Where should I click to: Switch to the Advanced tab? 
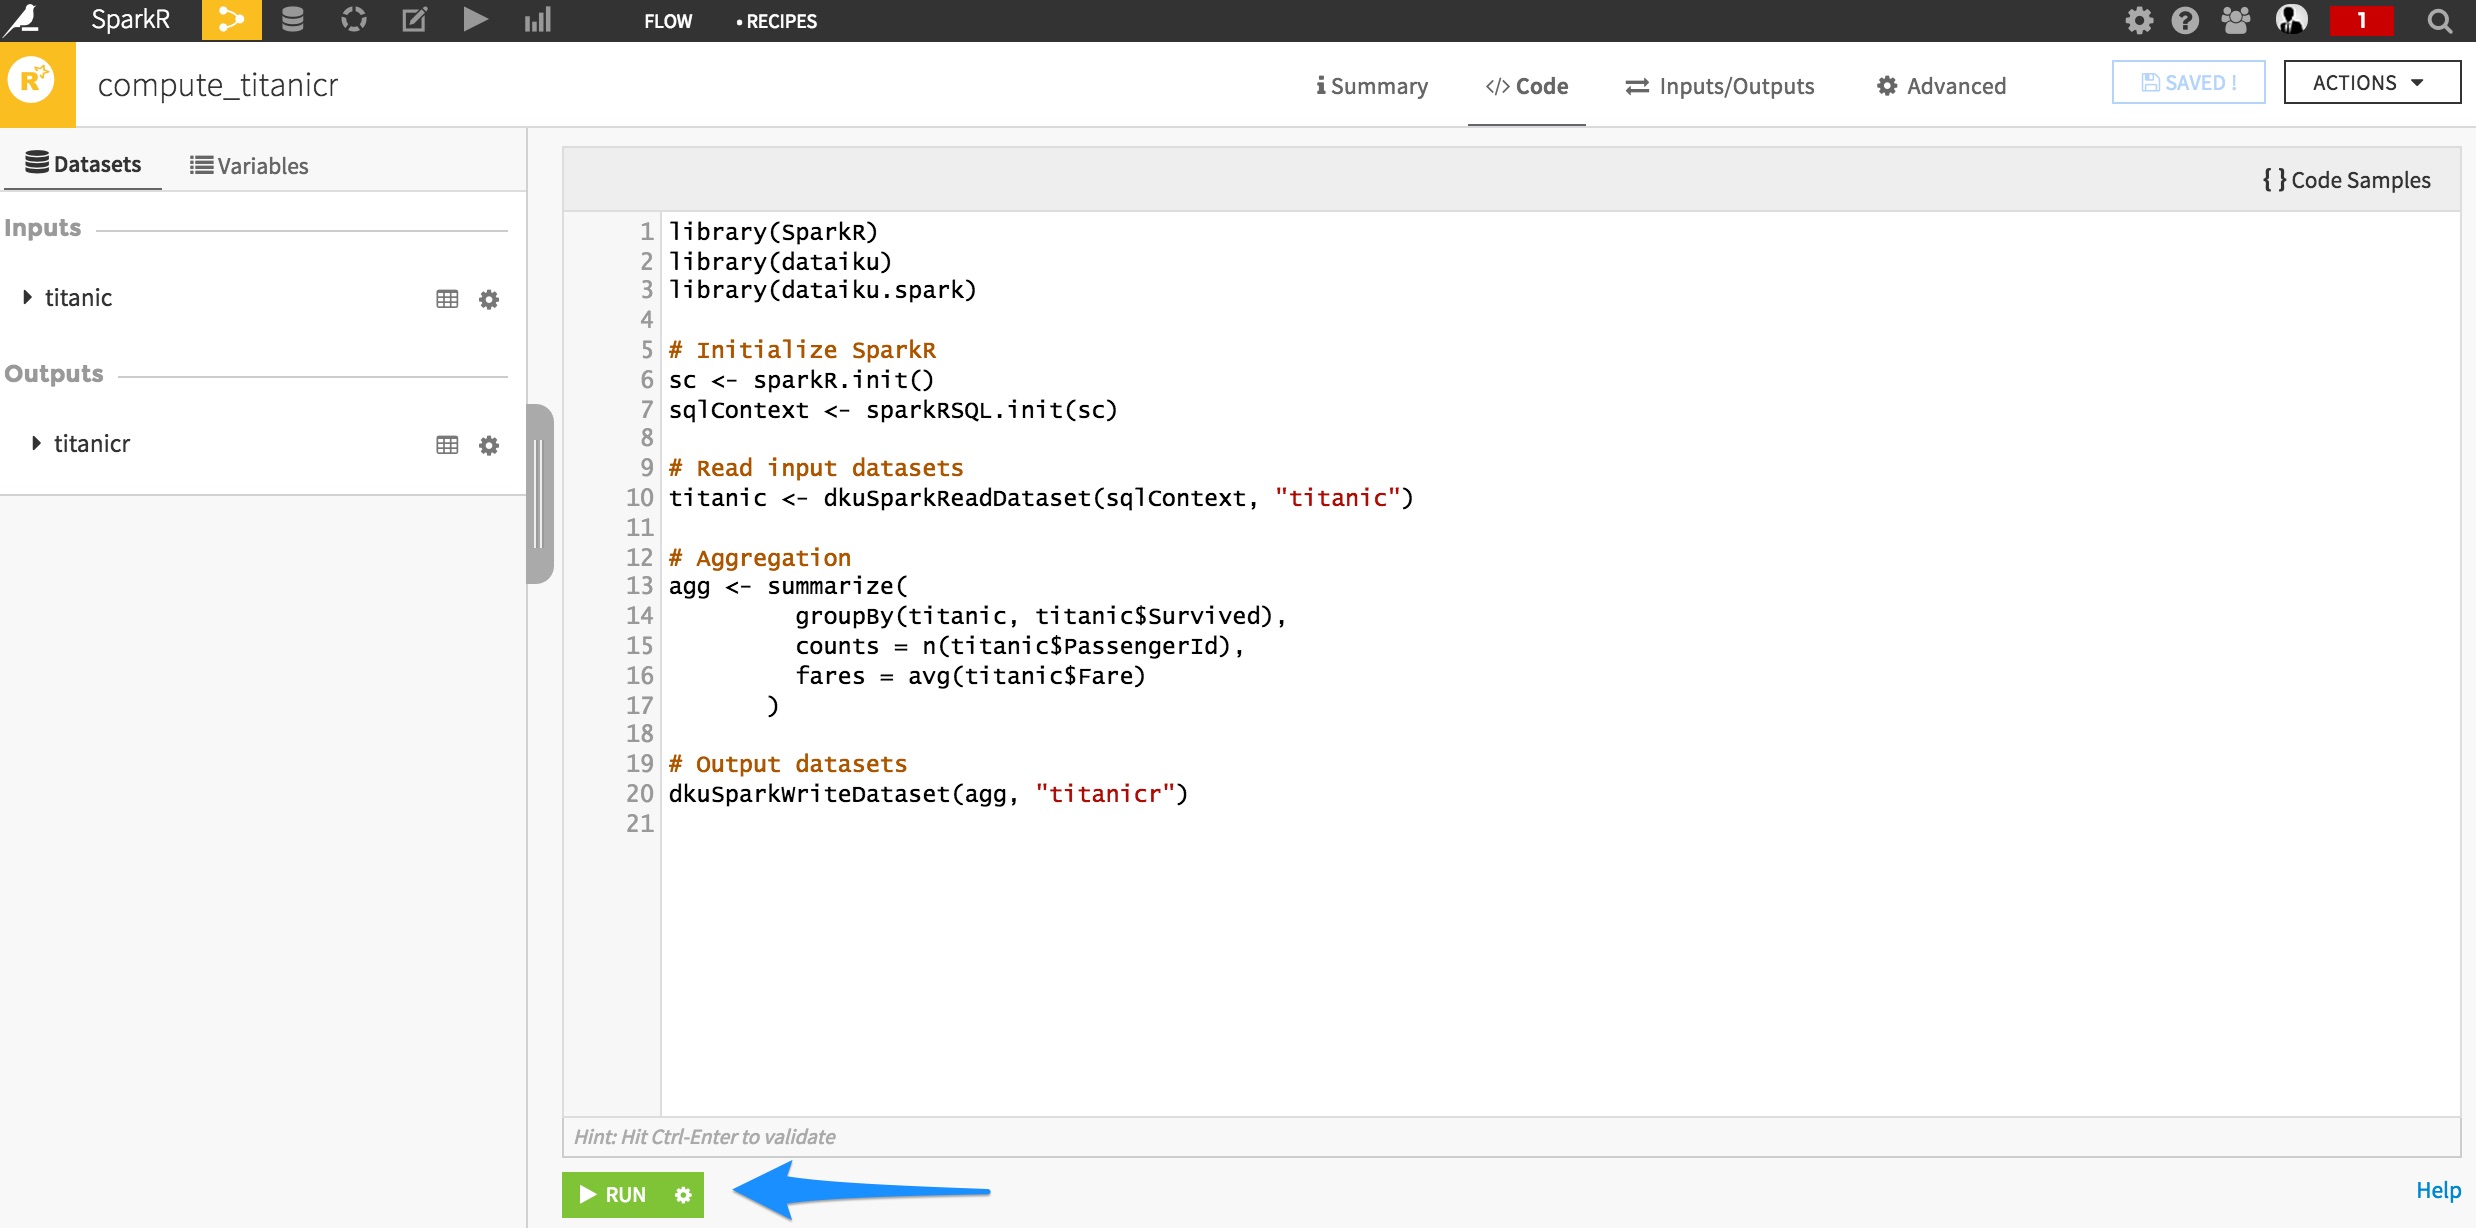(1941, 86)
